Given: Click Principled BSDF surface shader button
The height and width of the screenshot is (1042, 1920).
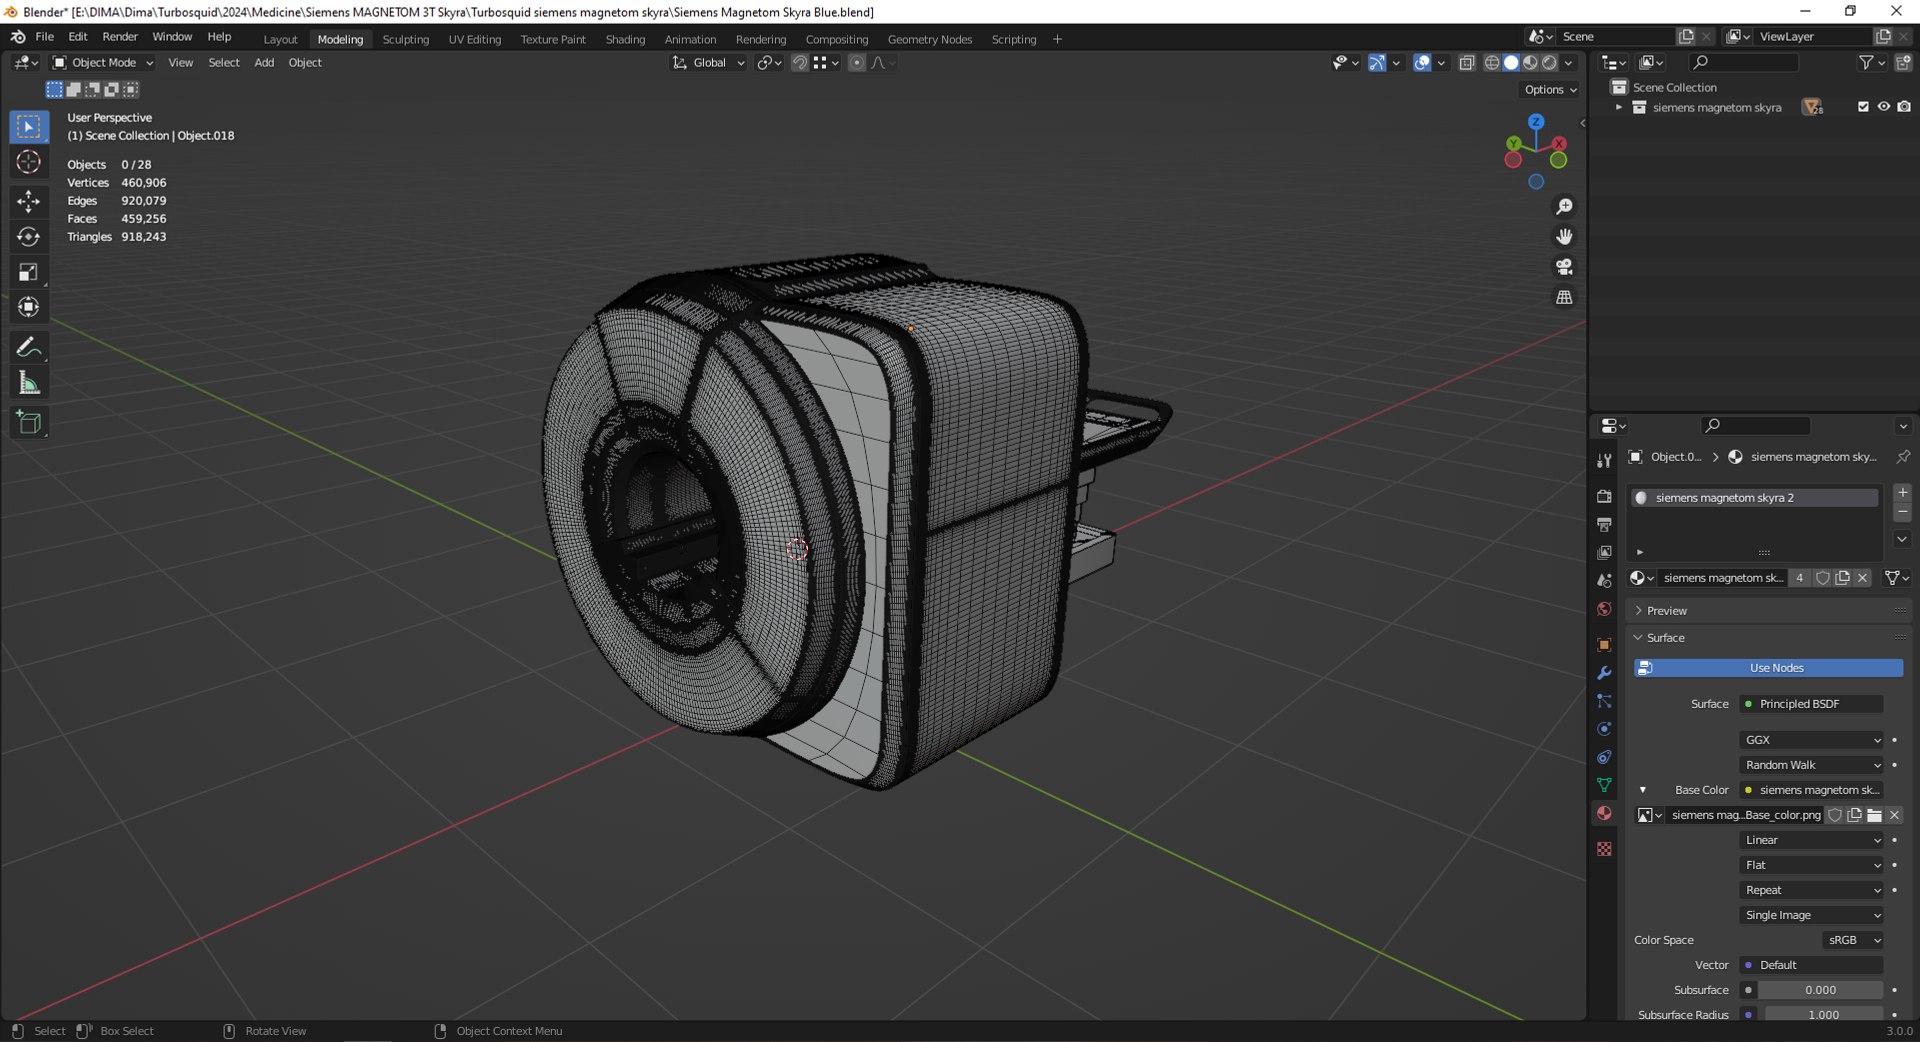Looking at the screenshot, I should (1812, 704).
